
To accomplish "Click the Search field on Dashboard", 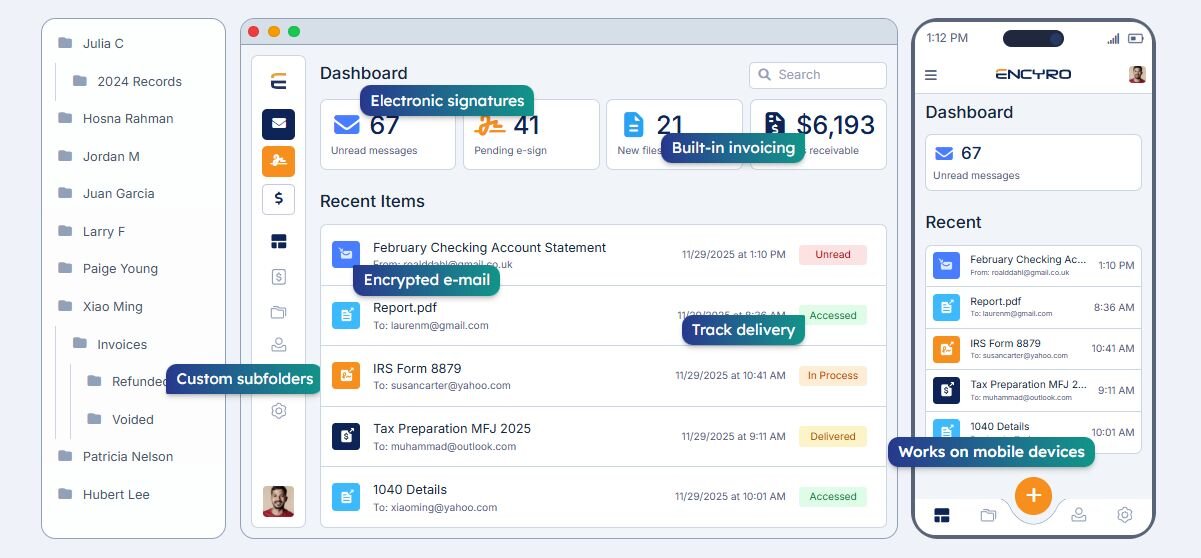I will click(x=818, y=75).
